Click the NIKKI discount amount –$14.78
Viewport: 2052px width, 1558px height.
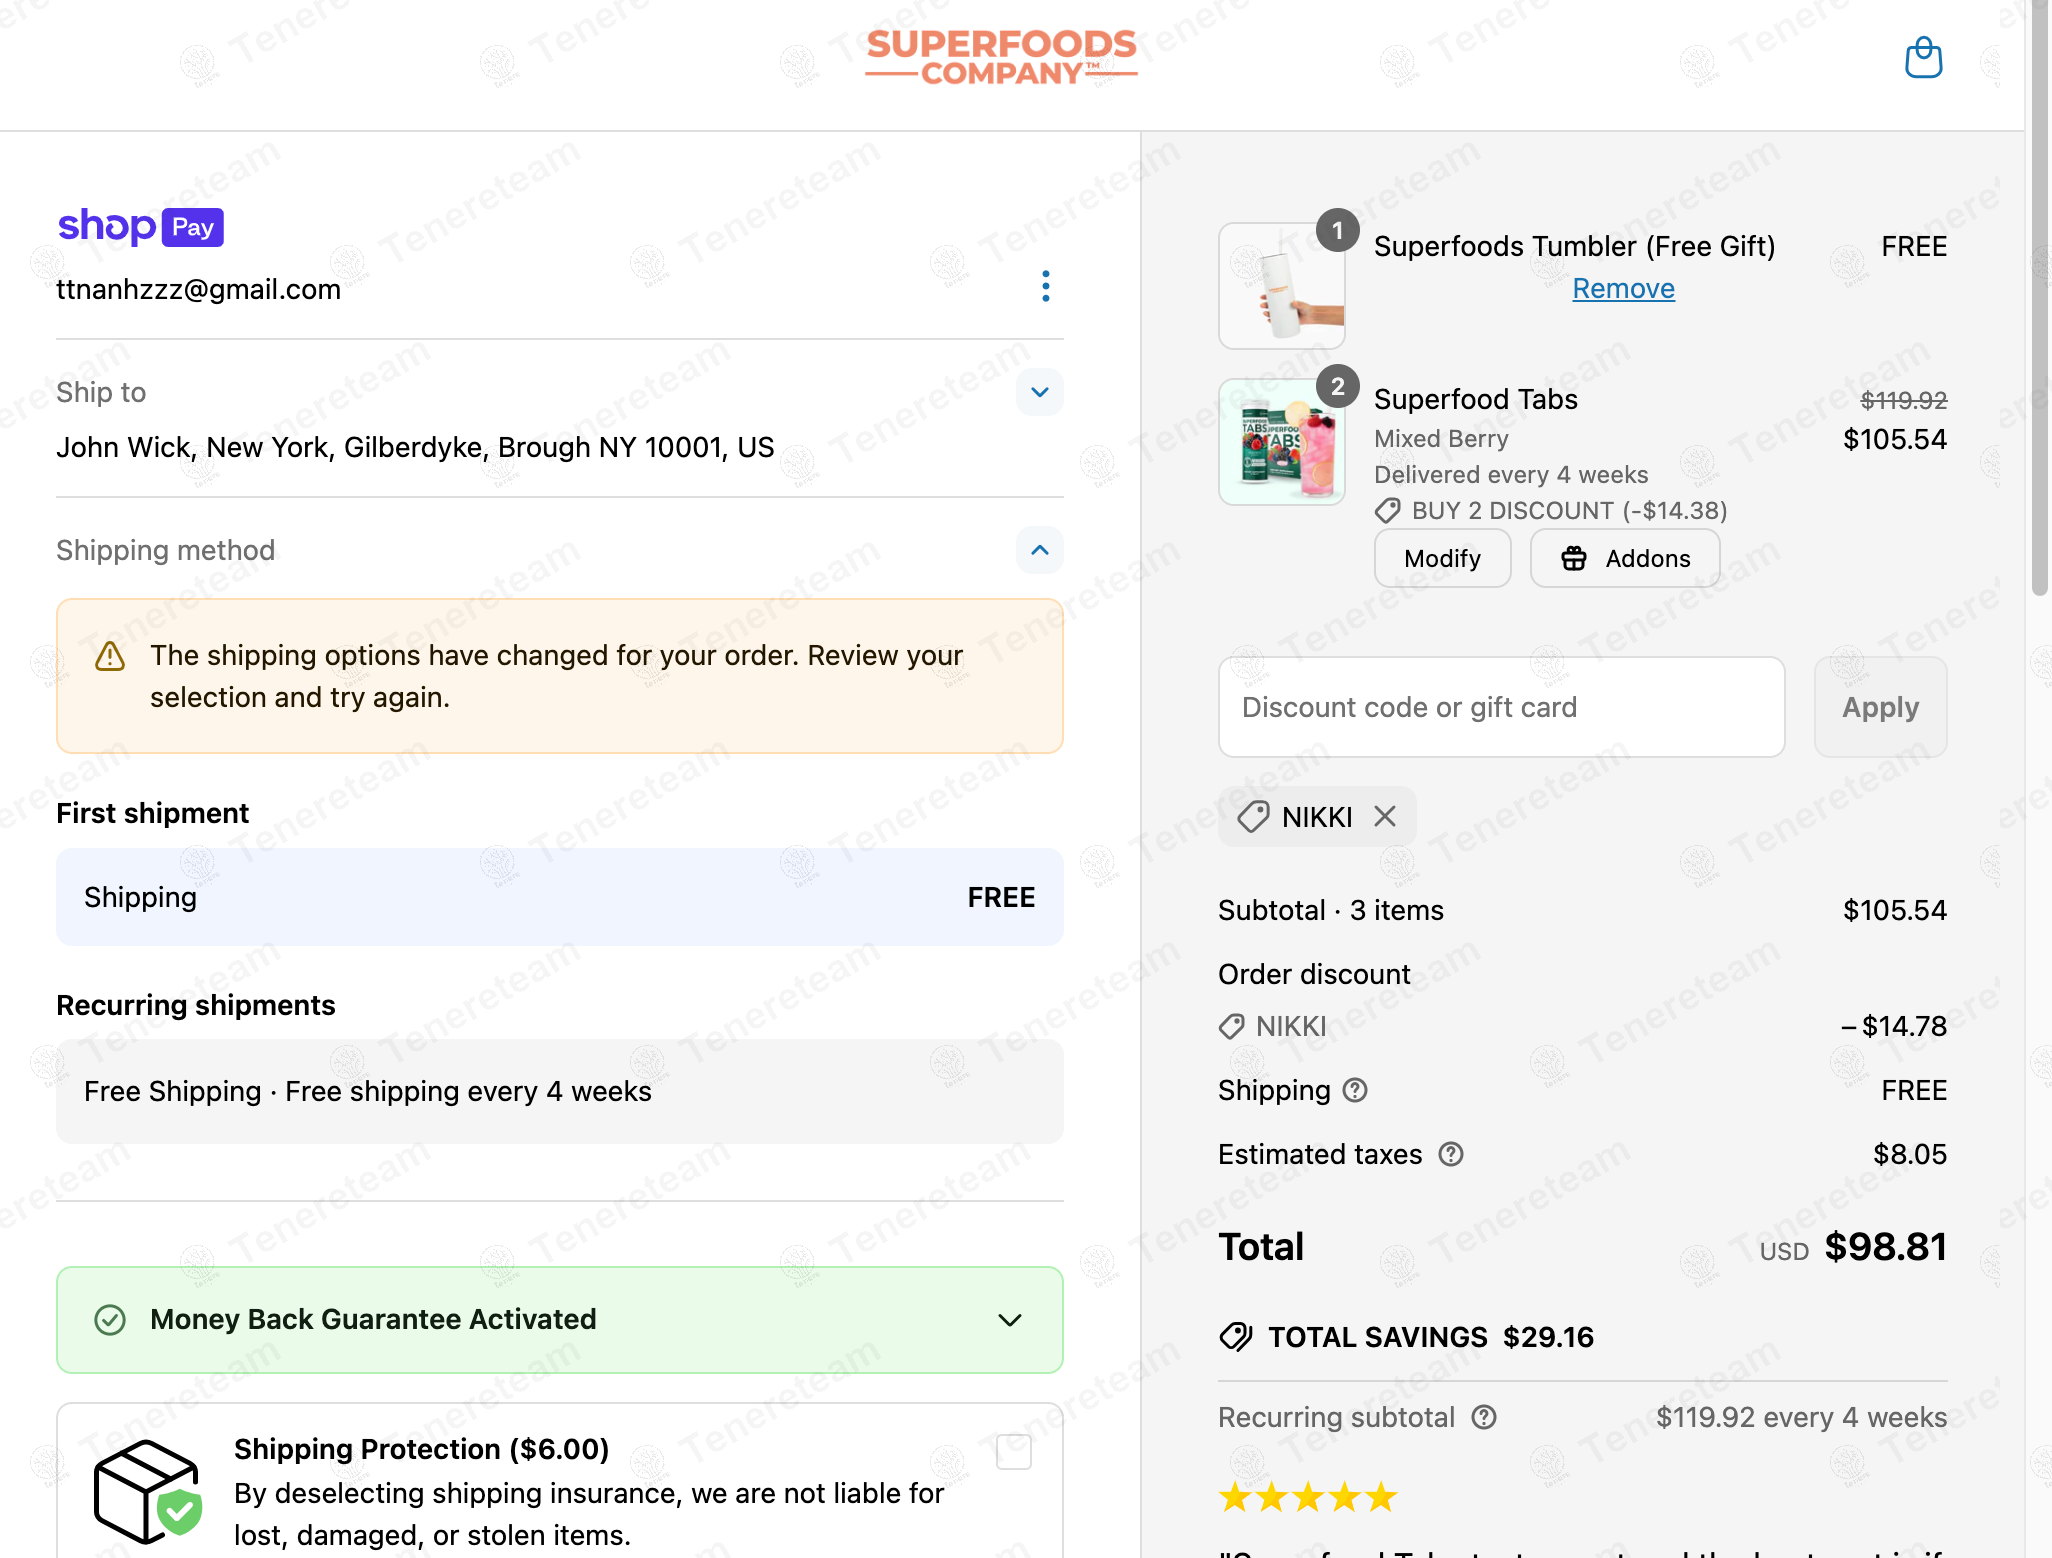[1894, 1026]
